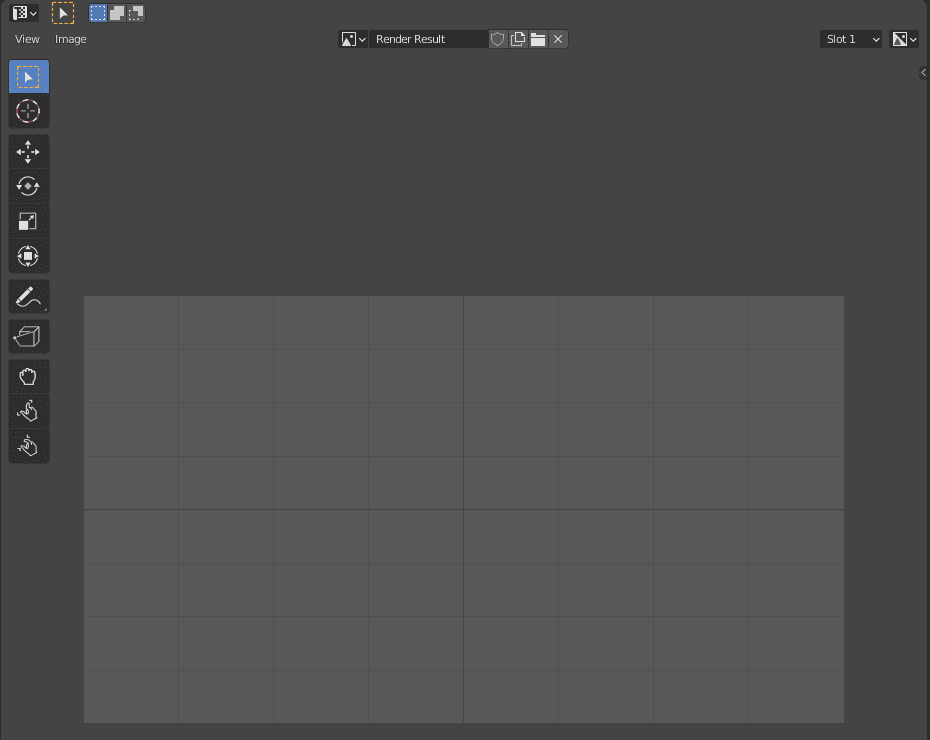Select the Scale tool
This screenshot has width=930, height=740.
[28, 221]
